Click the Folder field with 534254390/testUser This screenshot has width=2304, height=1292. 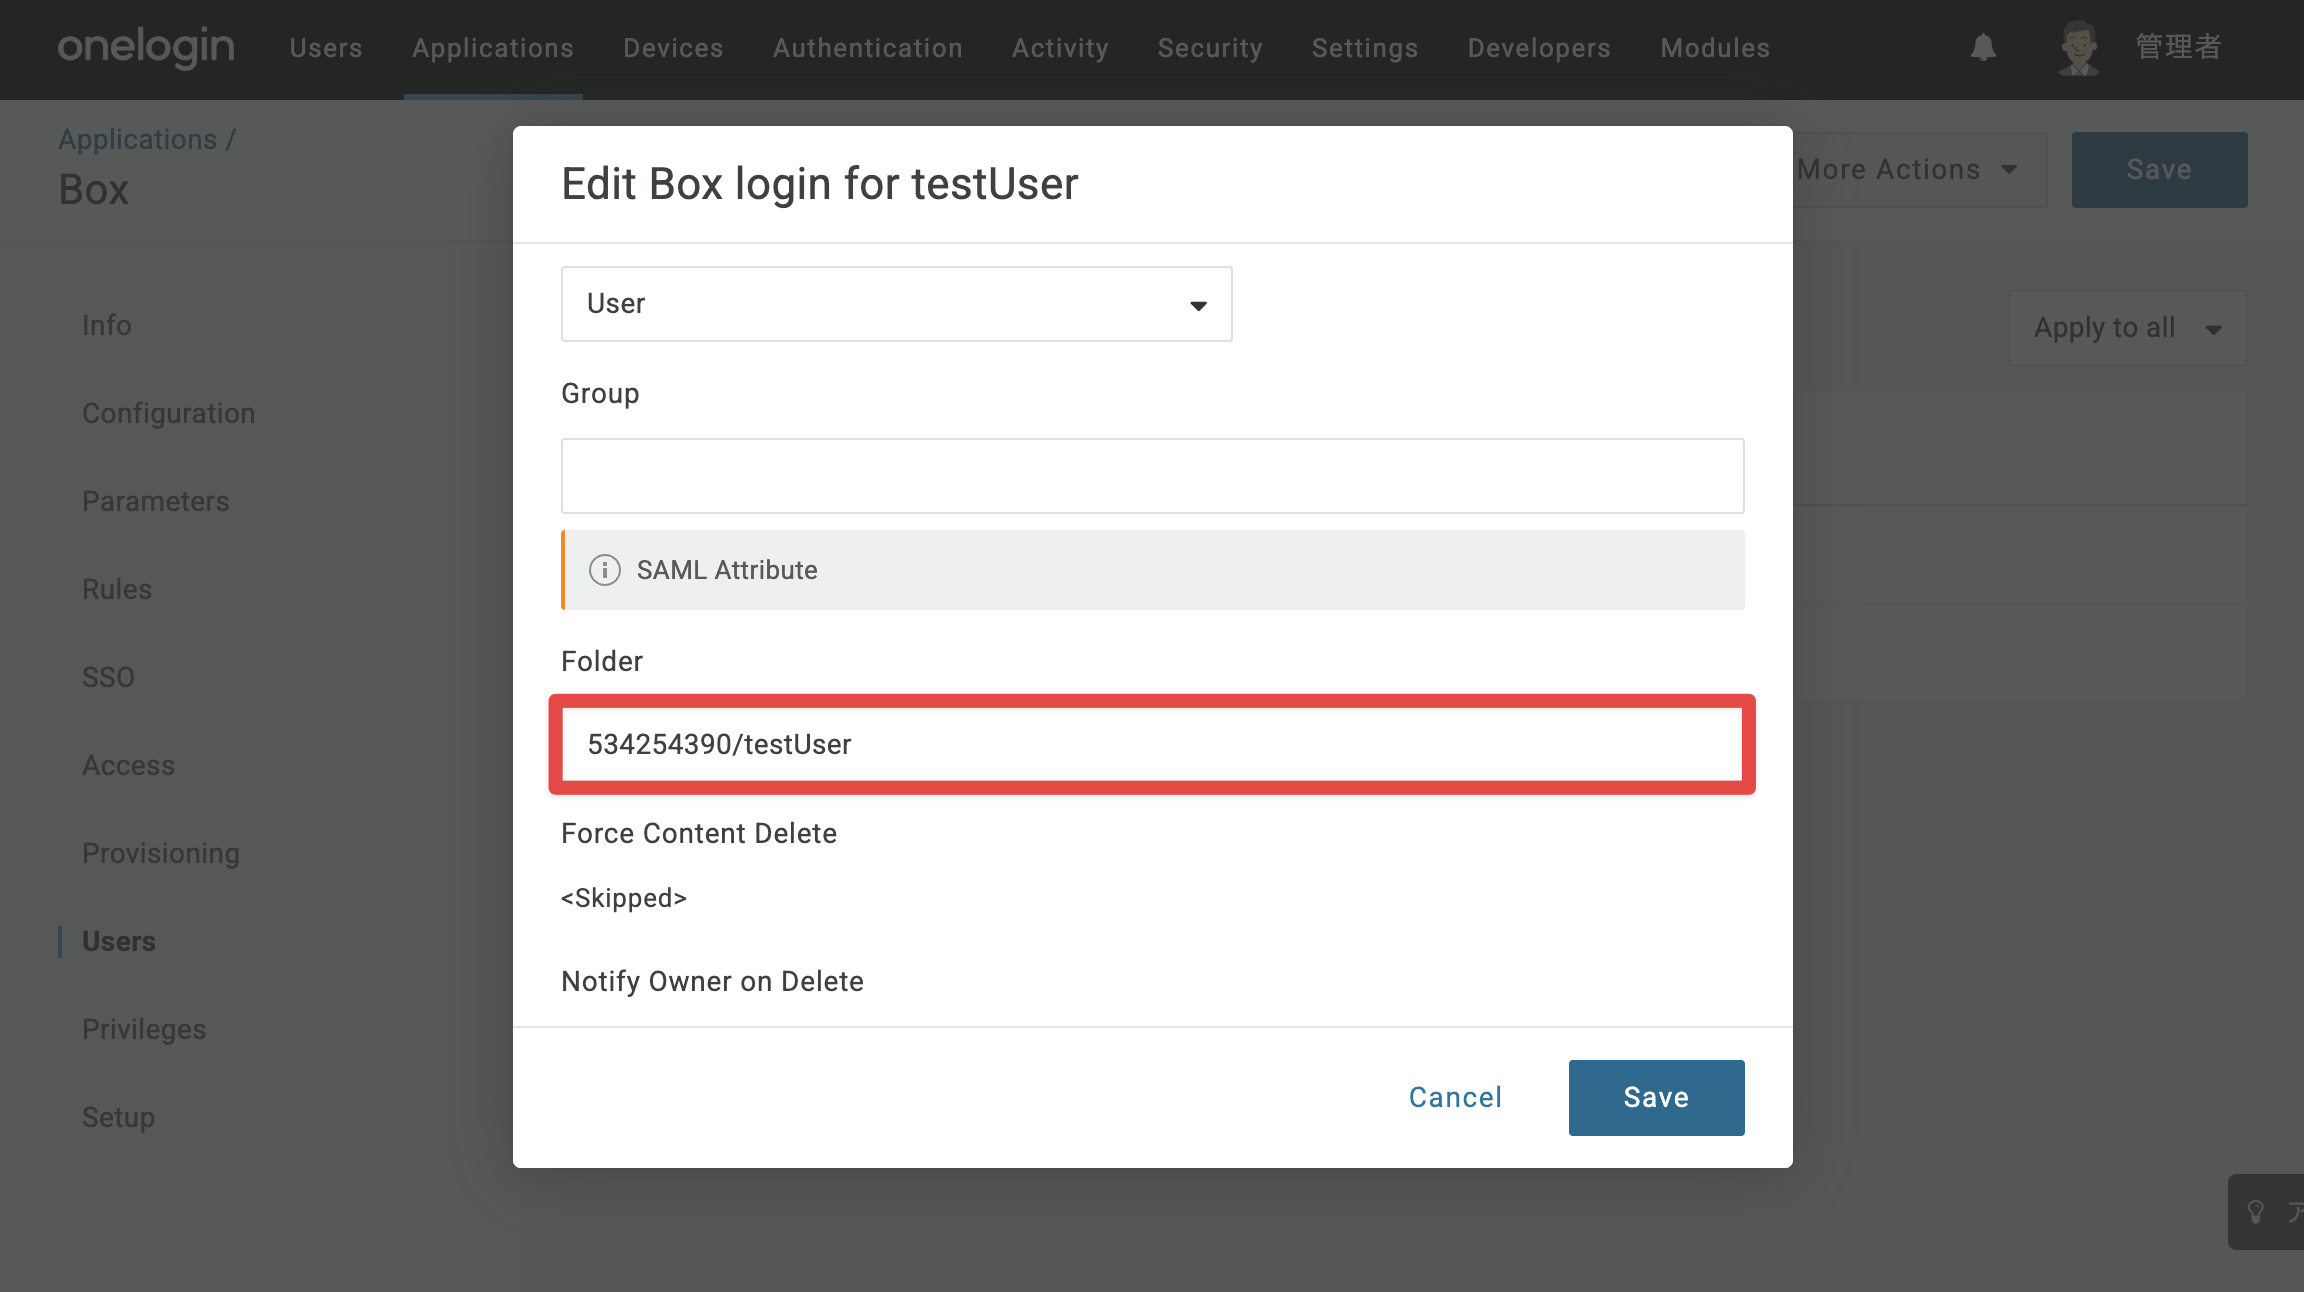tap(1152, 744)
